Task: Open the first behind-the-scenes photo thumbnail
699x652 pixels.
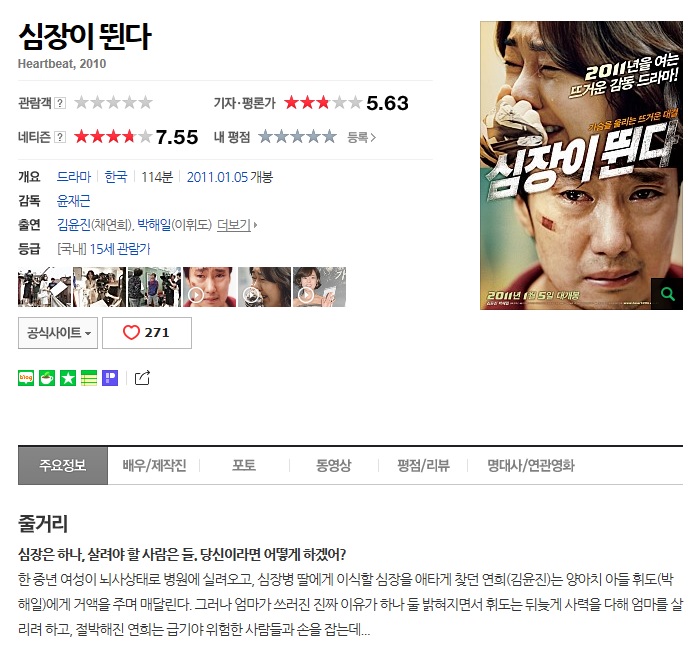Action: point(45,287)
